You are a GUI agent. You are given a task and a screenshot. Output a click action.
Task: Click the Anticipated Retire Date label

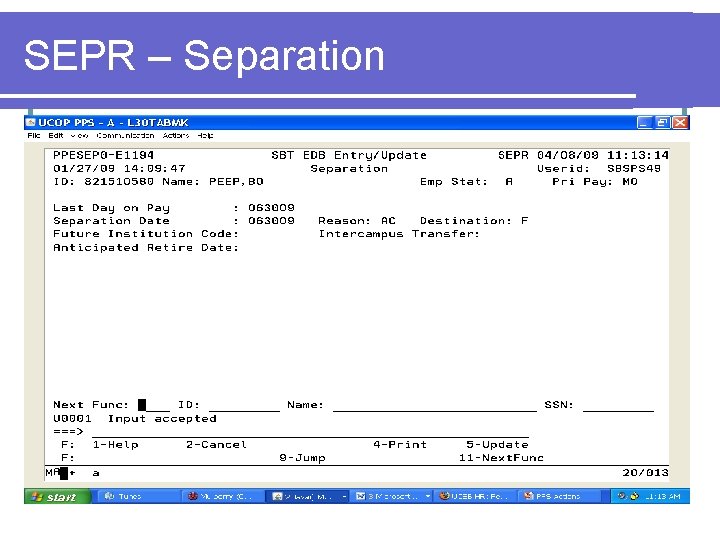pyautogui.click(x=146, y=248)
